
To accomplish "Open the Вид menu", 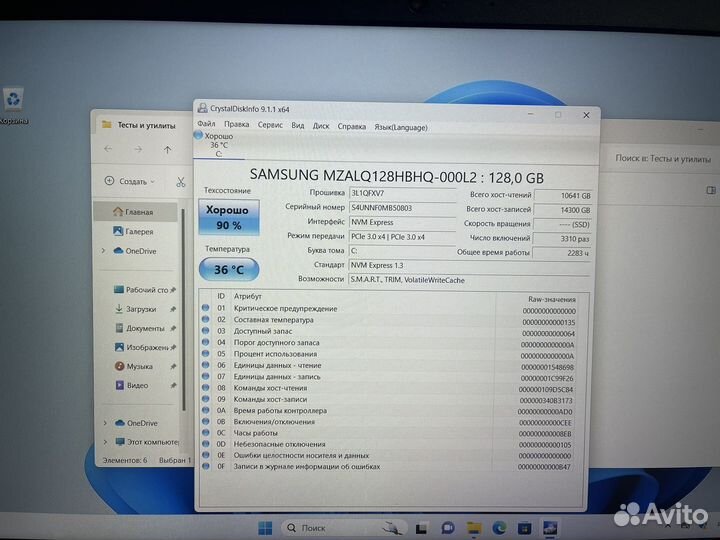I will click(x=298, y=125).
